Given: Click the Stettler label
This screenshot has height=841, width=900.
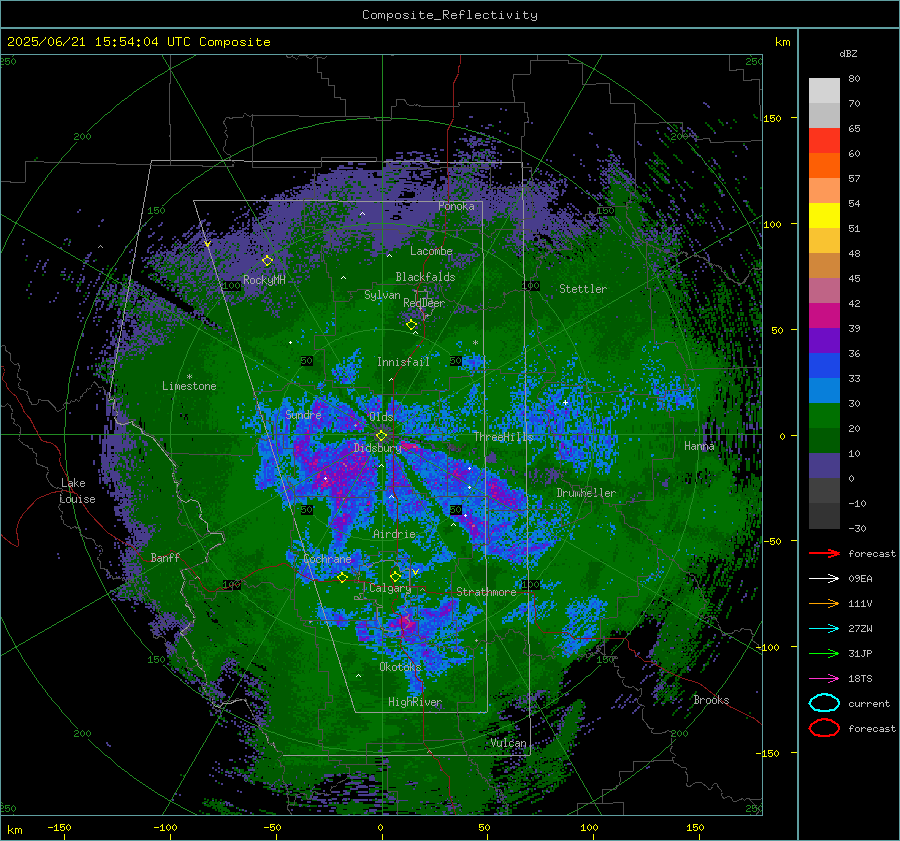Looking at the screenshot, I should point(583,289).
